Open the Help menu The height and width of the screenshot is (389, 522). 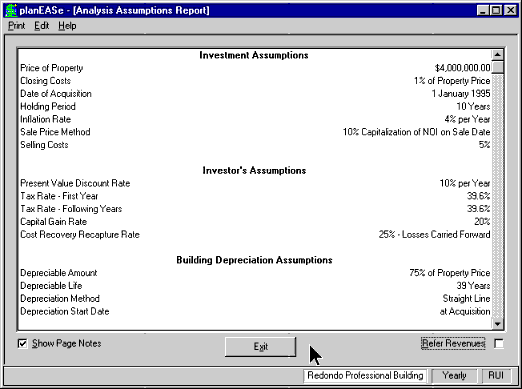point(67,26)
